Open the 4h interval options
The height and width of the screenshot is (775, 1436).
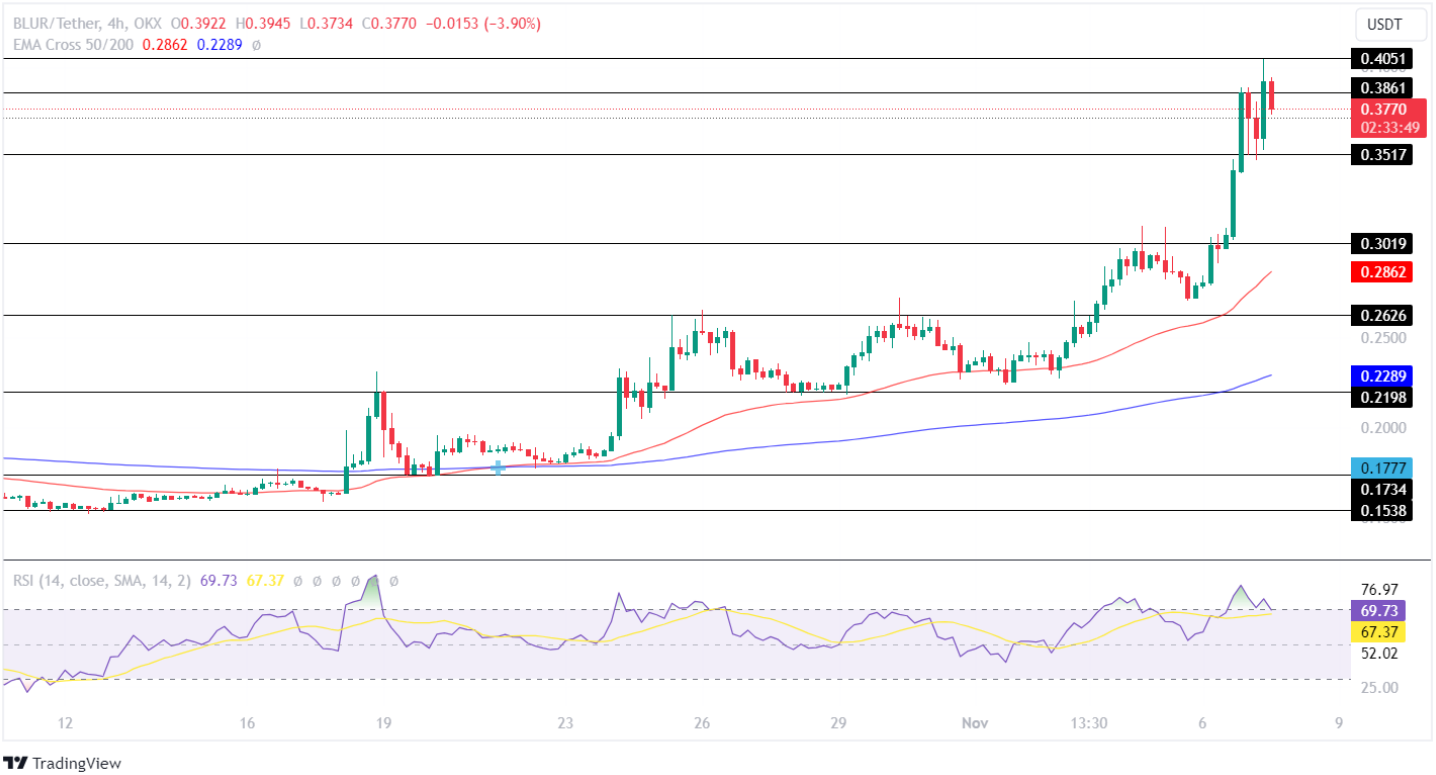[x=115, y=23]
